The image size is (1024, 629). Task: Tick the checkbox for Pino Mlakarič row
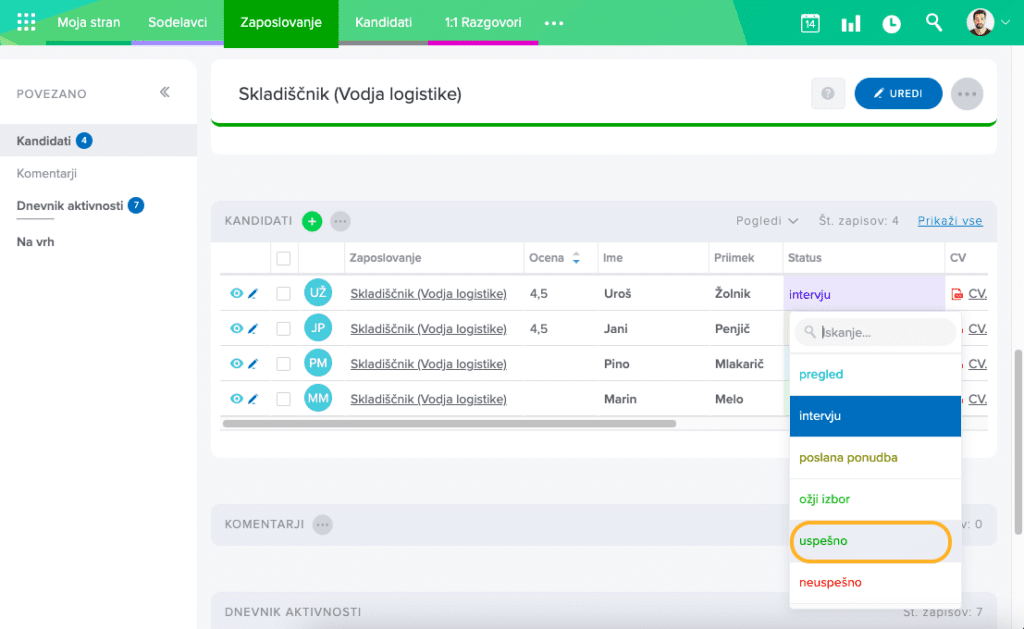284,364
